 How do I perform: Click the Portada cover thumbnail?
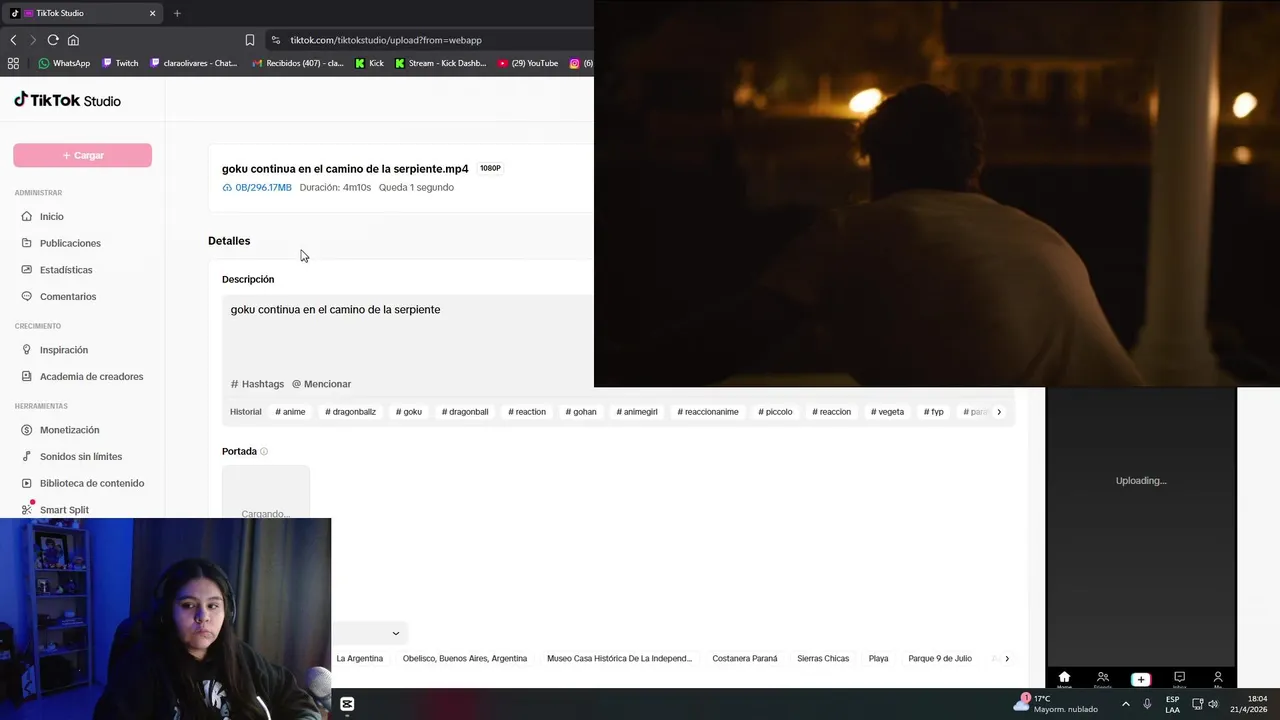click(x=266, y=492)
